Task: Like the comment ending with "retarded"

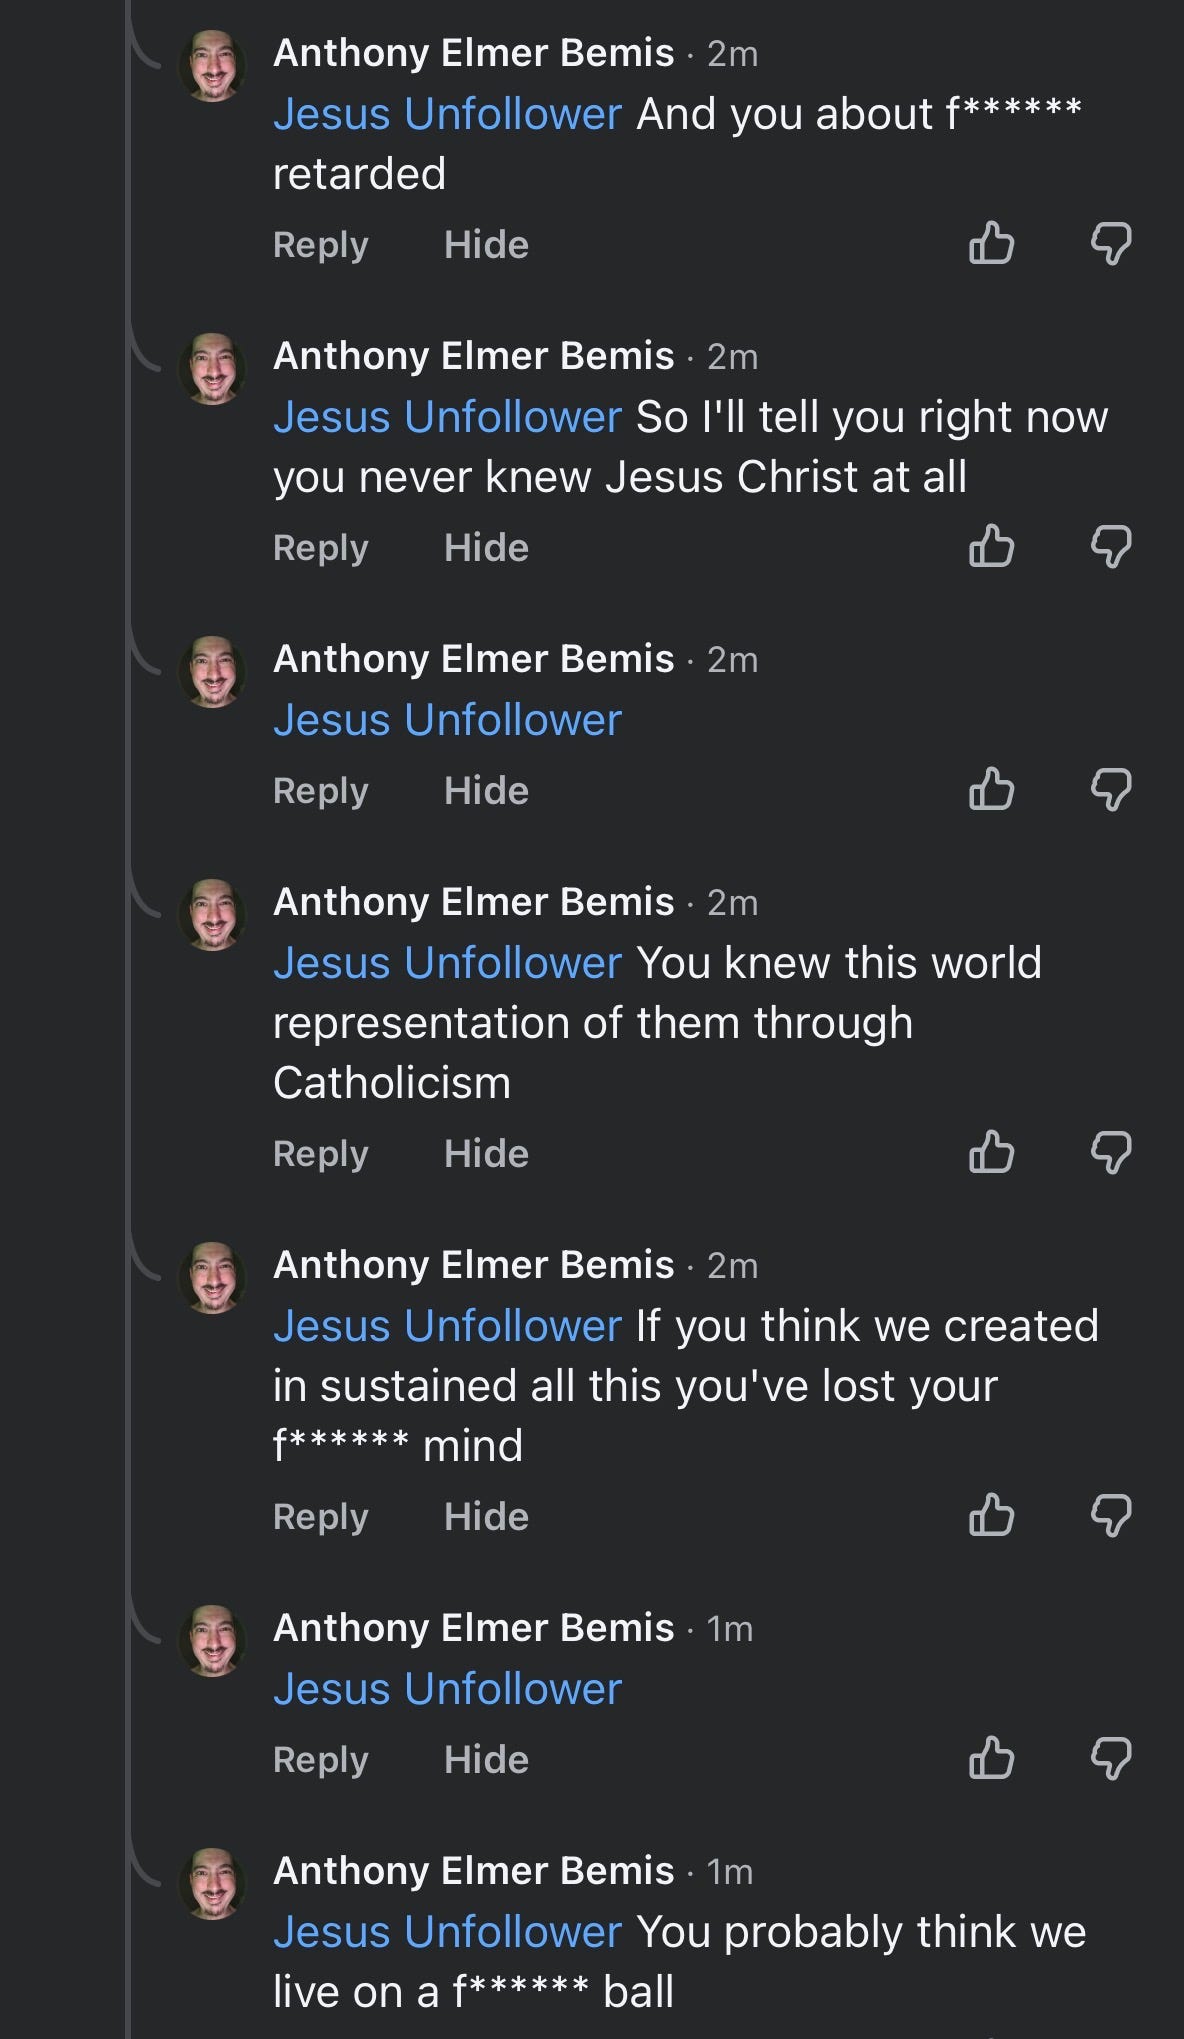Action: [991, 243]
